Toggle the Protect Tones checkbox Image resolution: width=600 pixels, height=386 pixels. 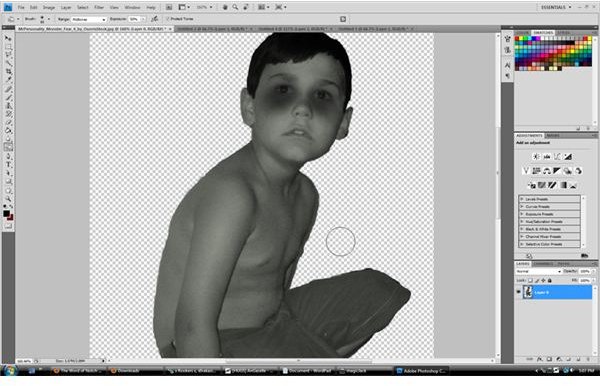[168, 19]
